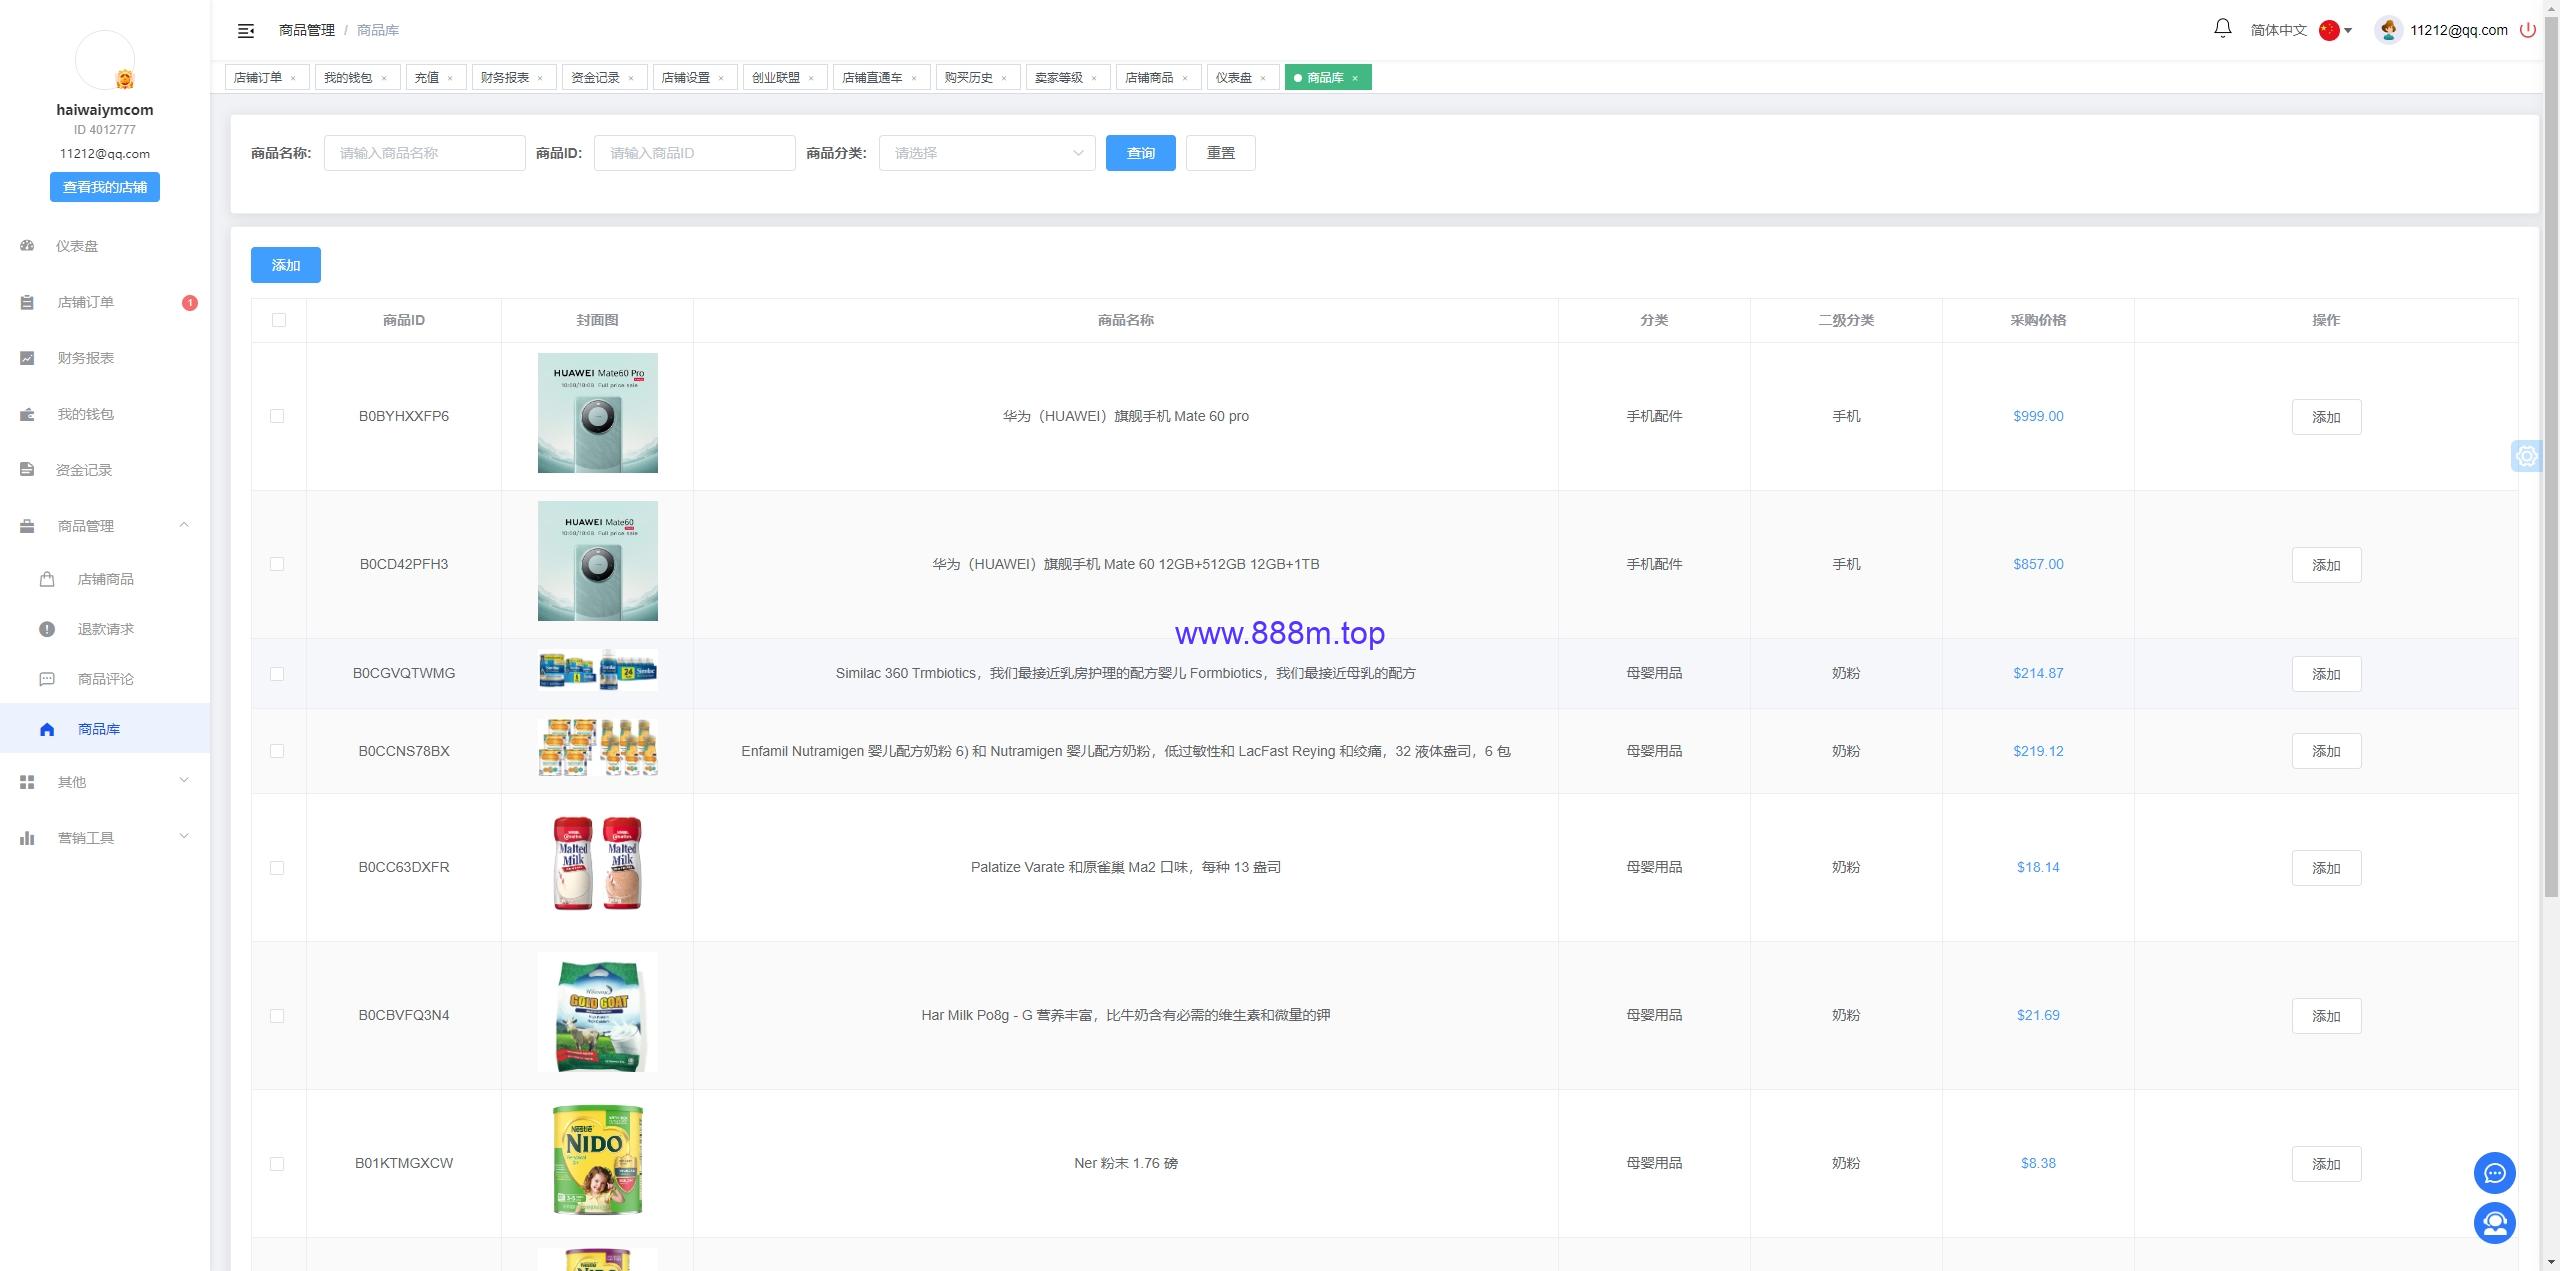Close the 店铺订单 tab
2560x1271 pixels.
293,78
